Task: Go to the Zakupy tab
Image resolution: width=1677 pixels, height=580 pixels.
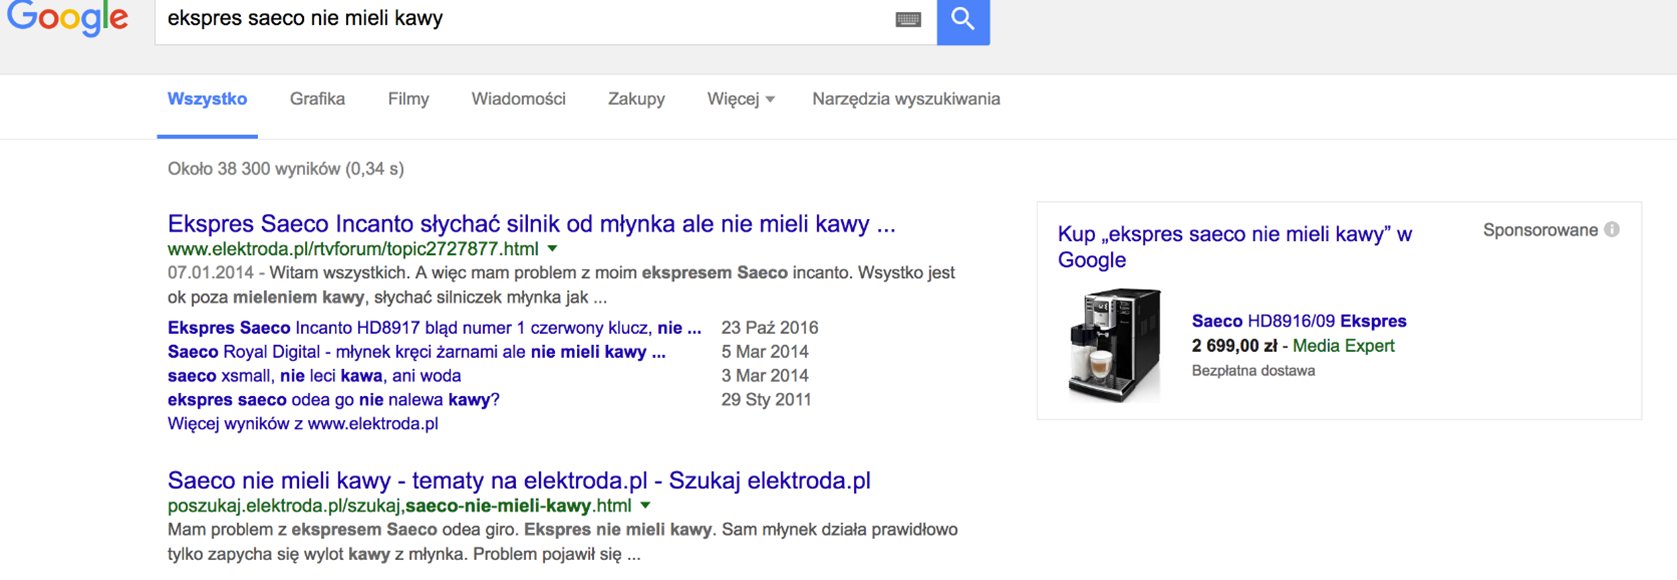Action: pos(636,99)
